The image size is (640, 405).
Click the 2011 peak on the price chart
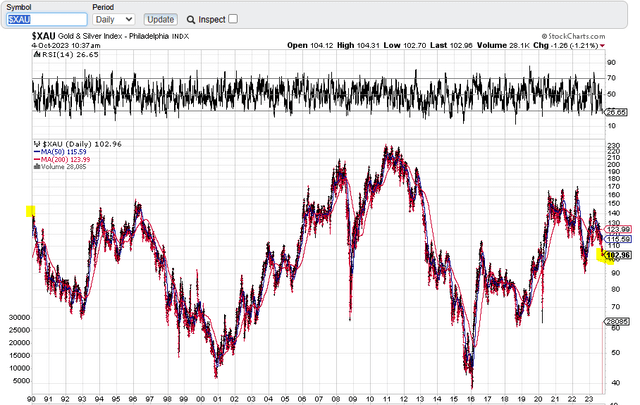(388, 150)
